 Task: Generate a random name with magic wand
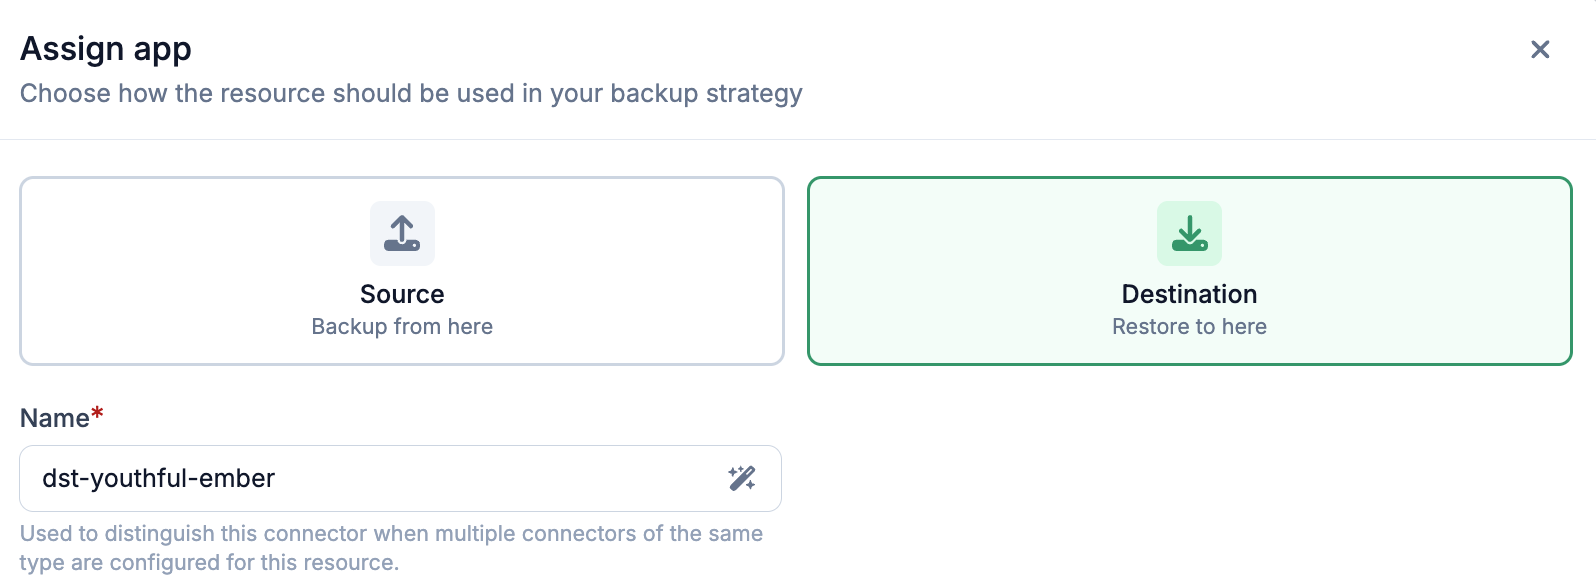pyautogui.click(x=742, y=478)
